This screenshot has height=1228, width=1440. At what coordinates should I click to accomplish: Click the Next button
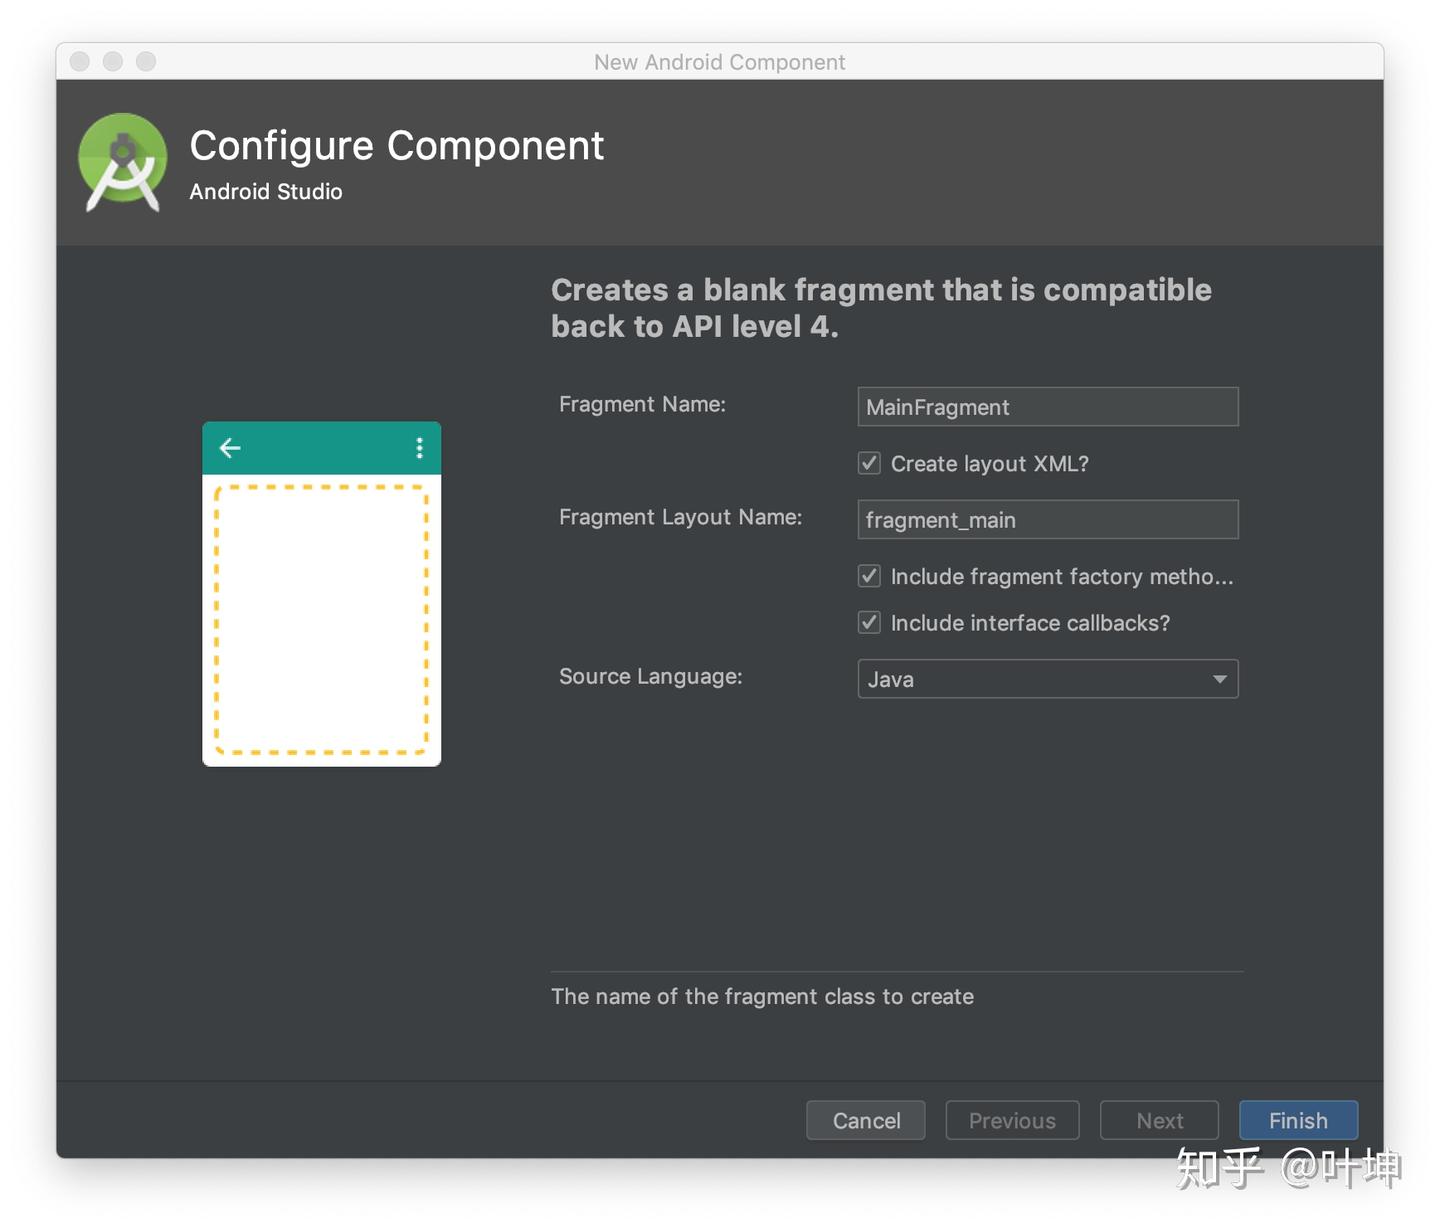pyautogui.click(x=1159, y=1121)
